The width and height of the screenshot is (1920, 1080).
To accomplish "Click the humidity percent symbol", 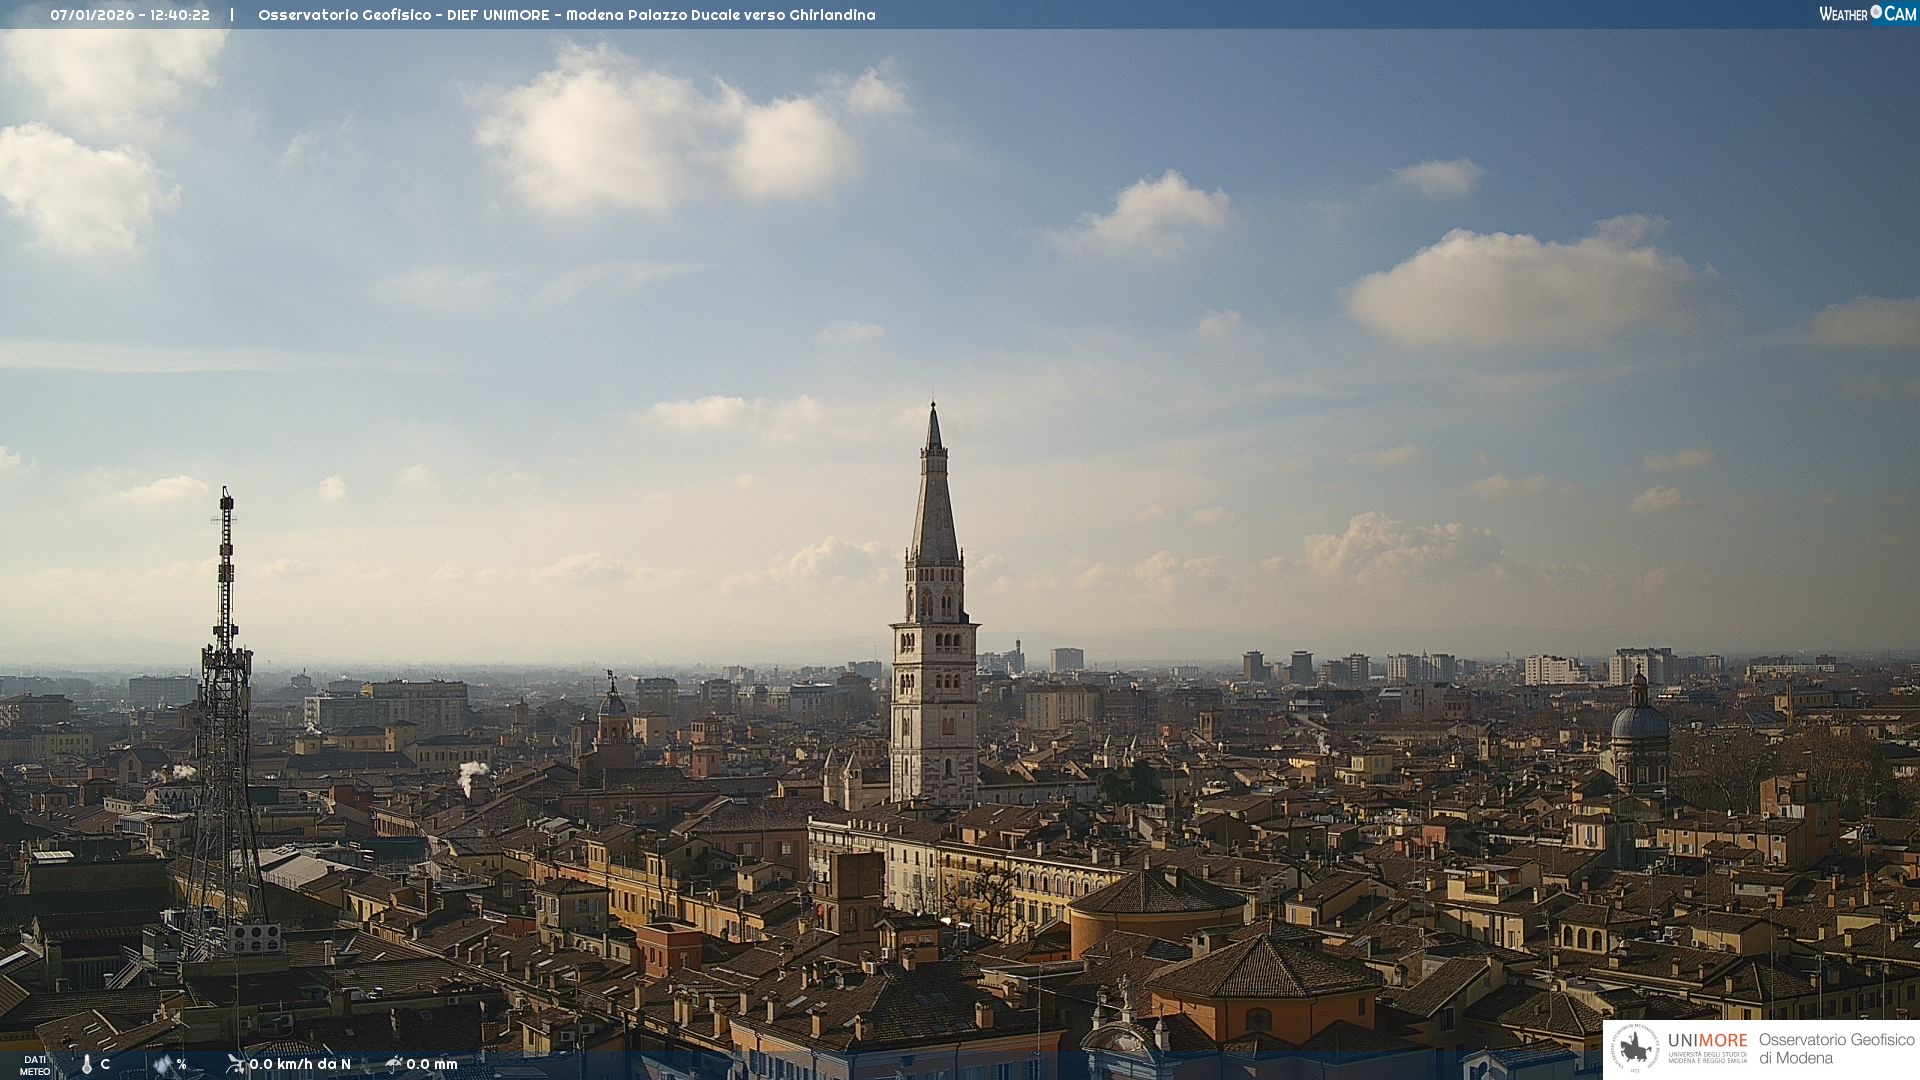I will (x=181, y=1064).
